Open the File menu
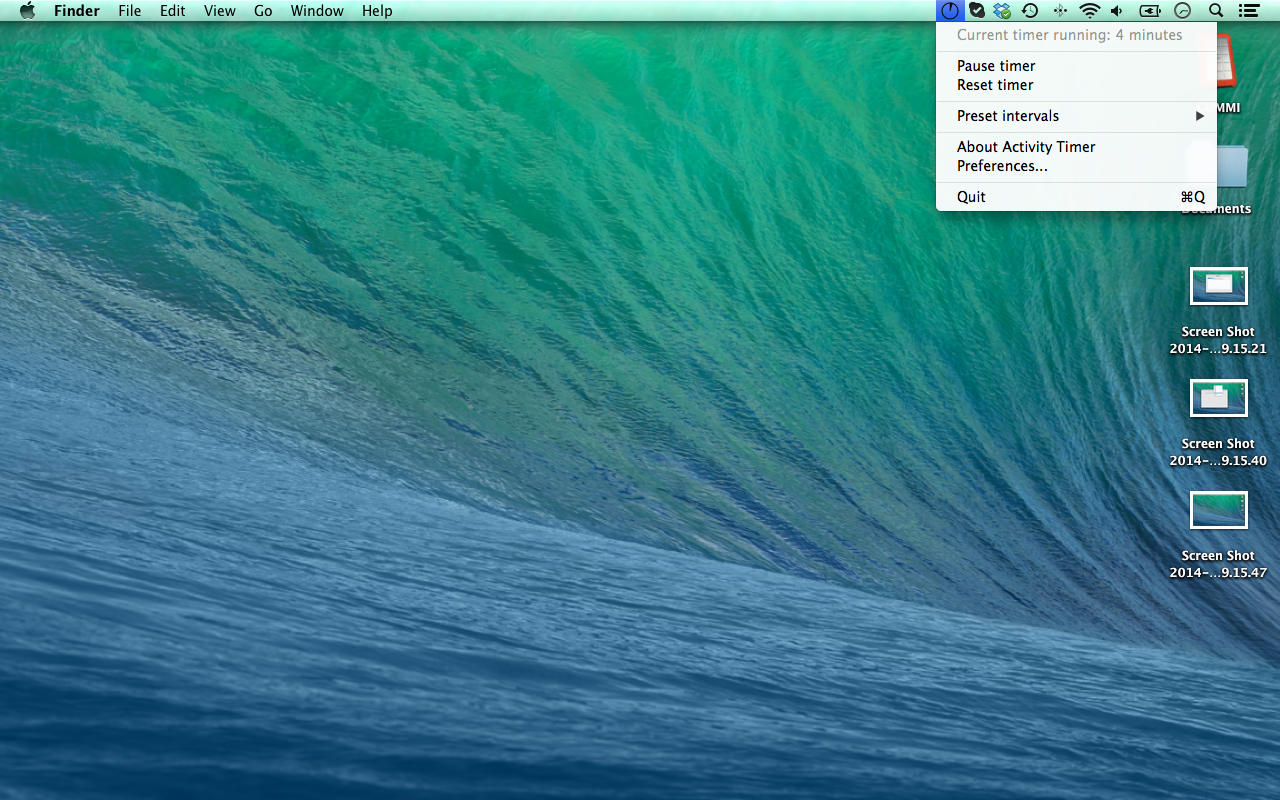Viewport: 1280px width, 800px height. tap(130, 11)
